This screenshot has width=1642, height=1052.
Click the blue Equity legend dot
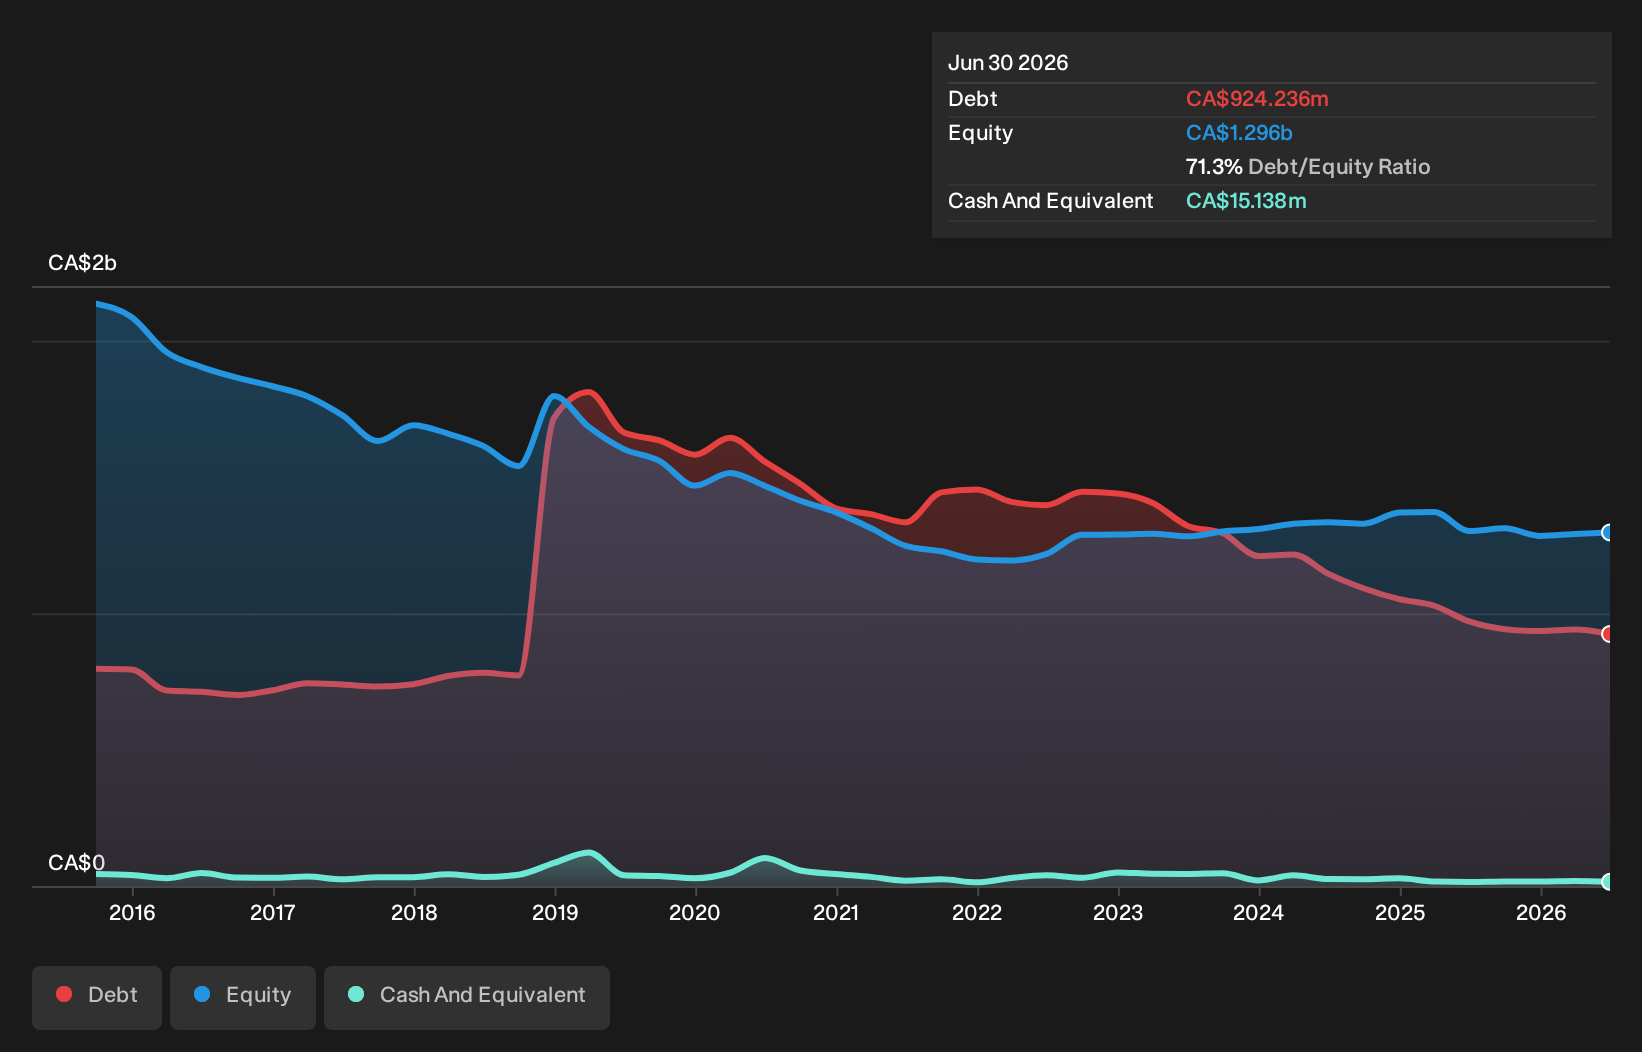click(x=202, y=994)
